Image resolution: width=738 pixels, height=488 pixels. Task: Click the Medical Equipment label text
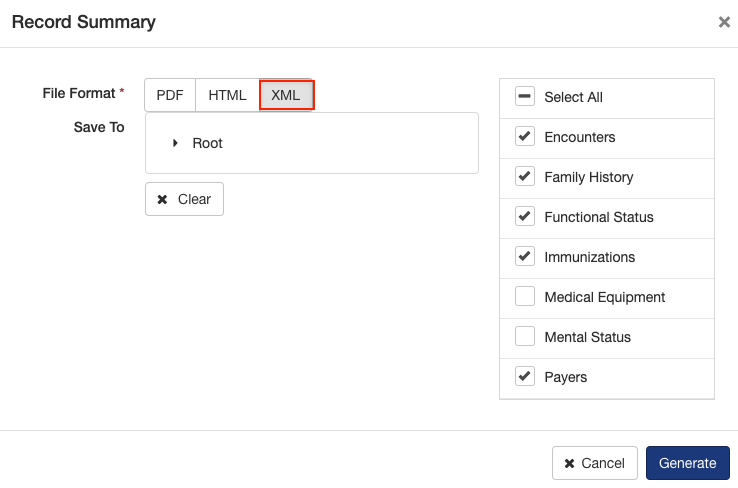(605, 297)
